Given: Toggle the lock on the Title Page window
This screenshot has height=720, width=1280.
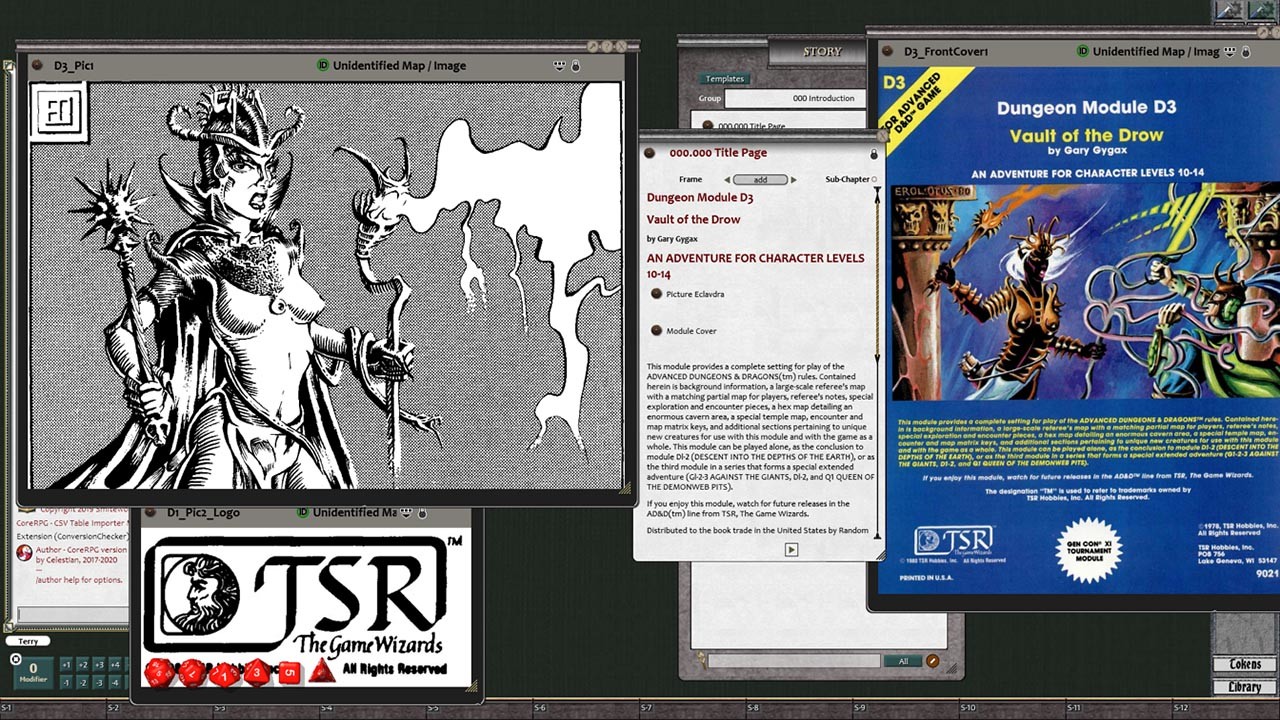Looking at the screenshot, I should pyautogui.click(x=873, y=153).
